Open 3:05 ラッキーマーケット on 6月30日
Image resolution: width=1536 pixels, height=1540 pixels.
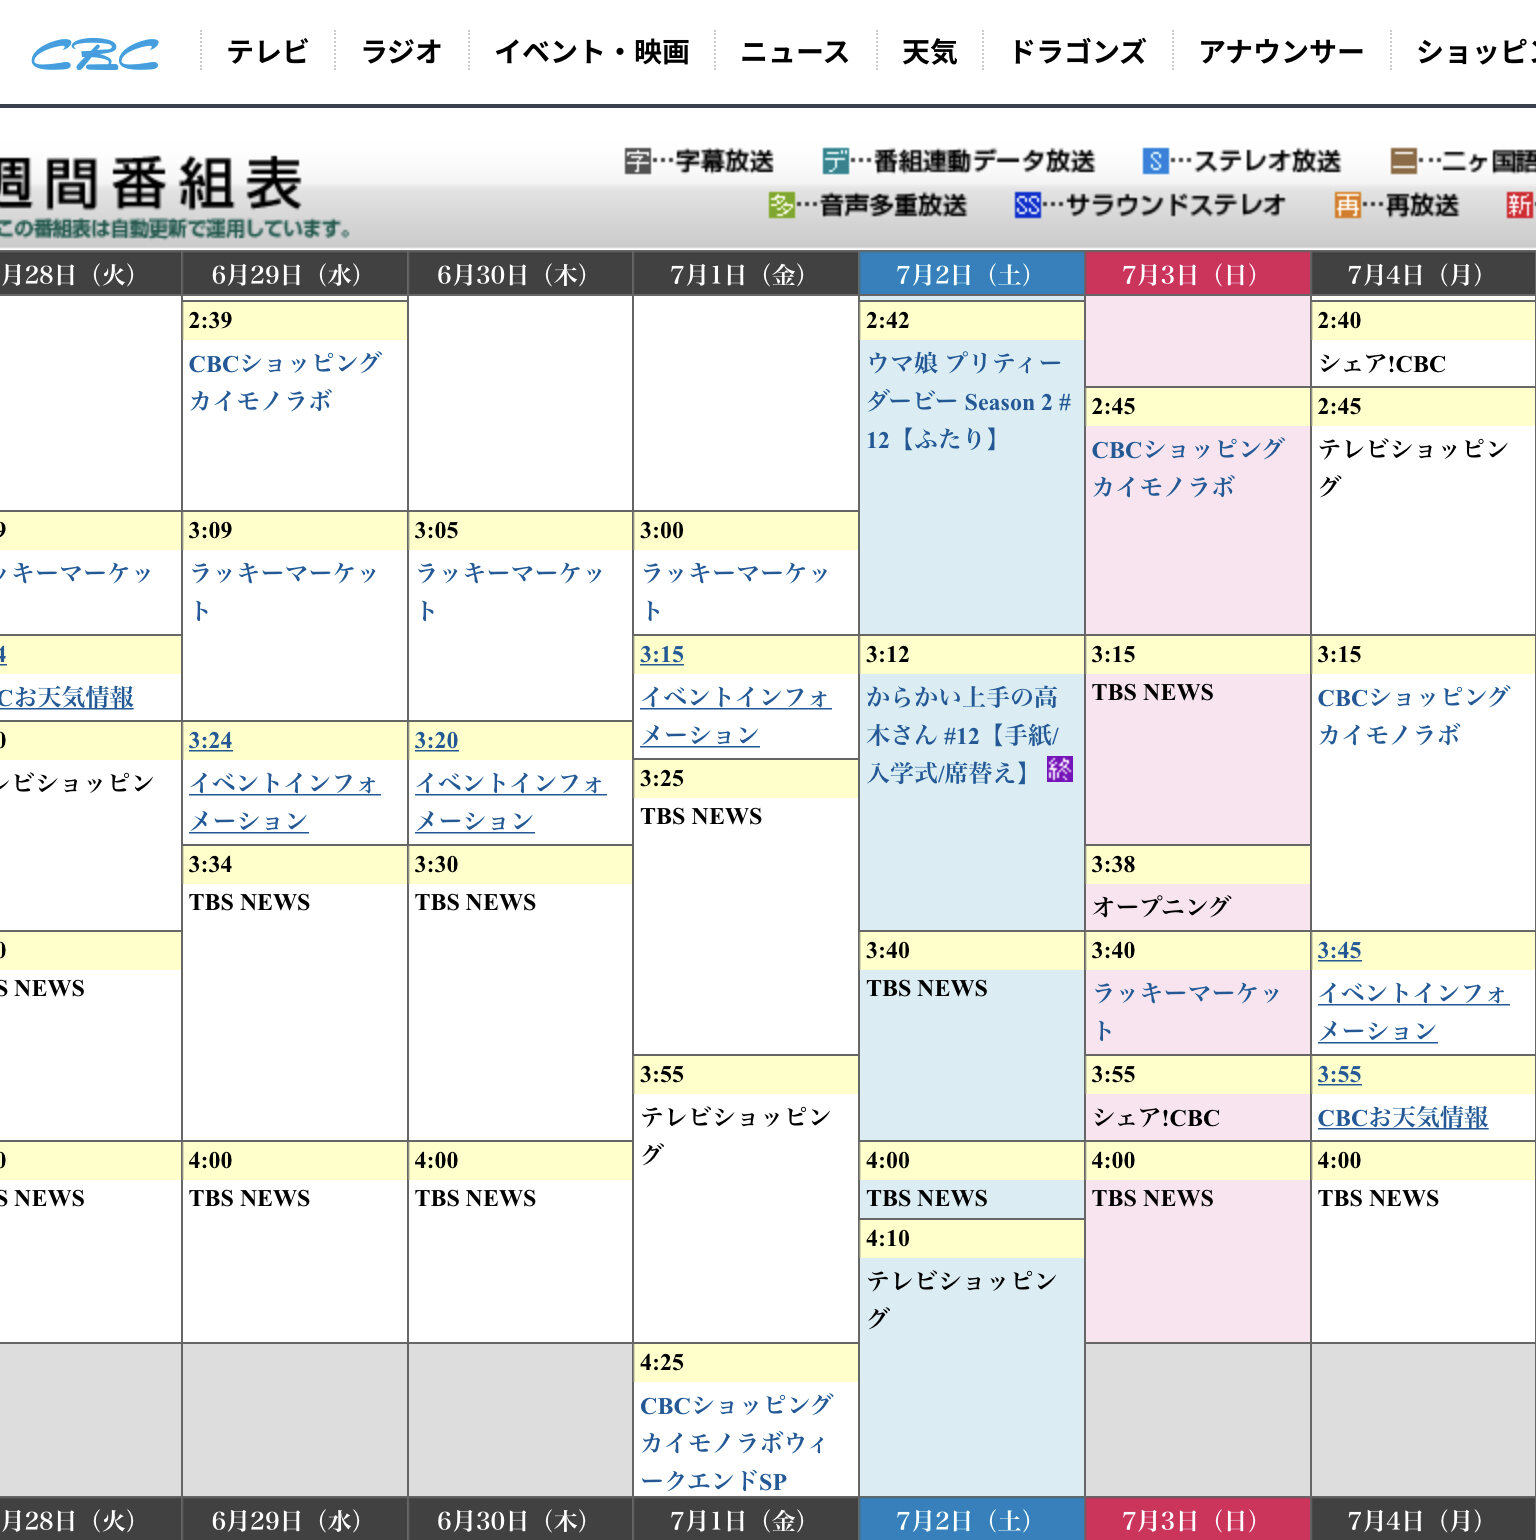510,592
